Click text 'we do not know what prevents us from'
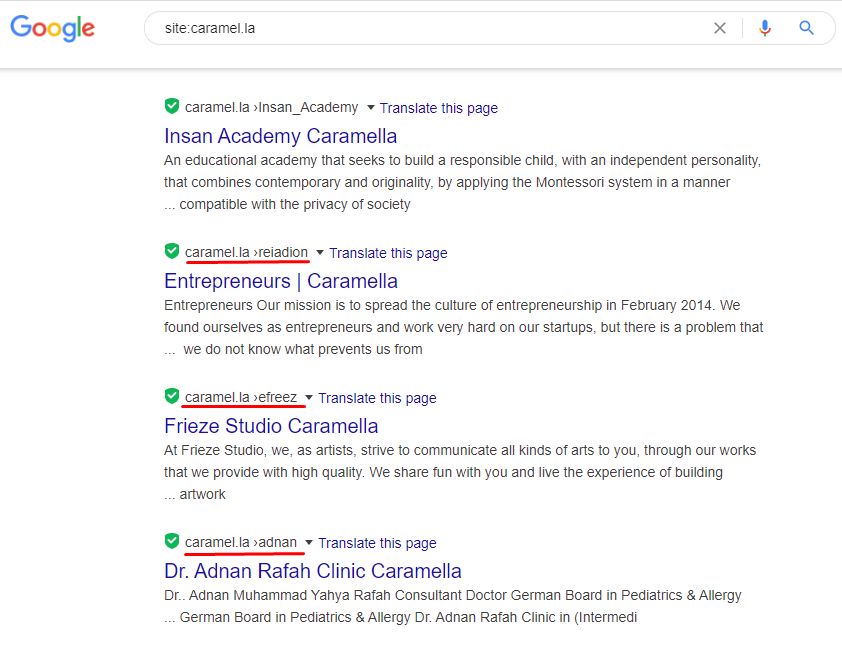Image resolution: width=842 pixels, height=650 pixels. 303,349
